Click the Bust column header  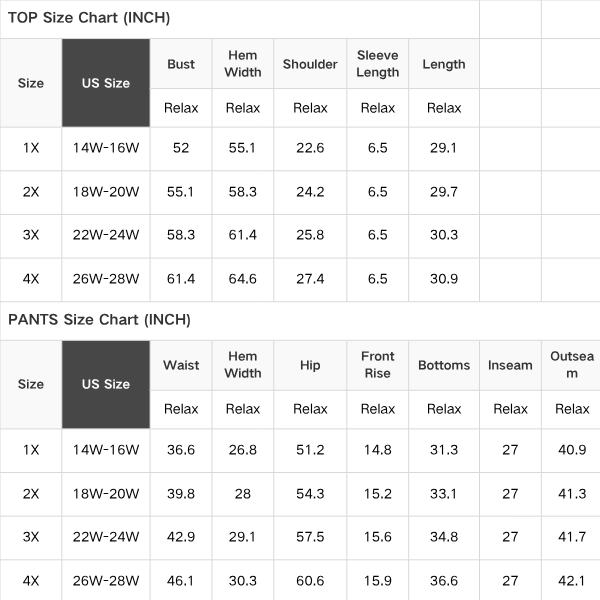tap(181, 64)
